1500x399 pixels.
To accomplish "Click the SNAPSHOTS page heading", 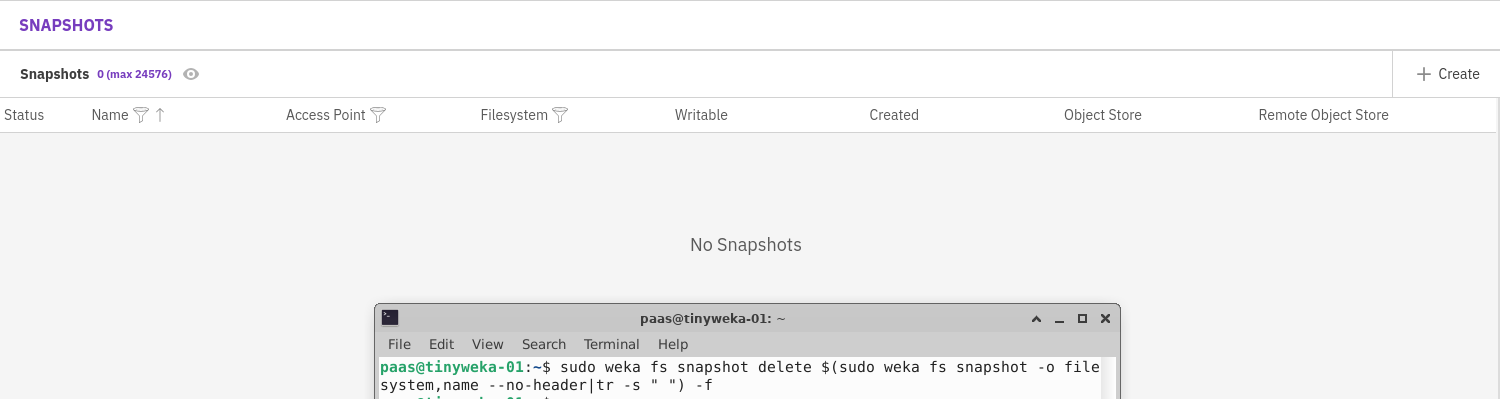I will pos(66,25).
